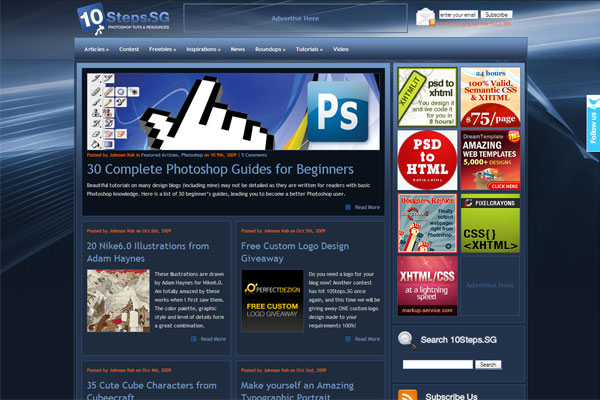Click the Search button in sidebar
This screenshot has height=400, width=600.
pos(488,364)
